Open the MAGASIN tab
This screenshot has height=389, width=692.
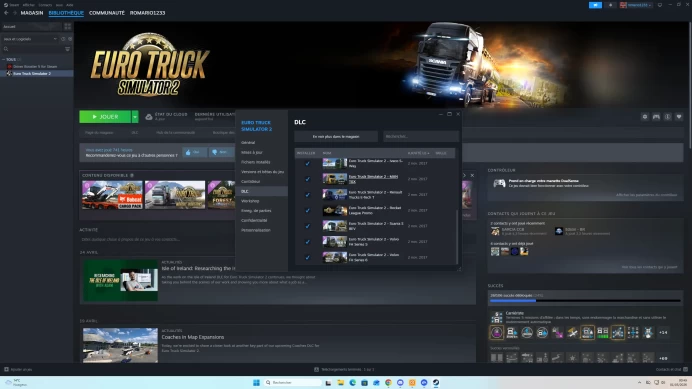pos(32,13)
